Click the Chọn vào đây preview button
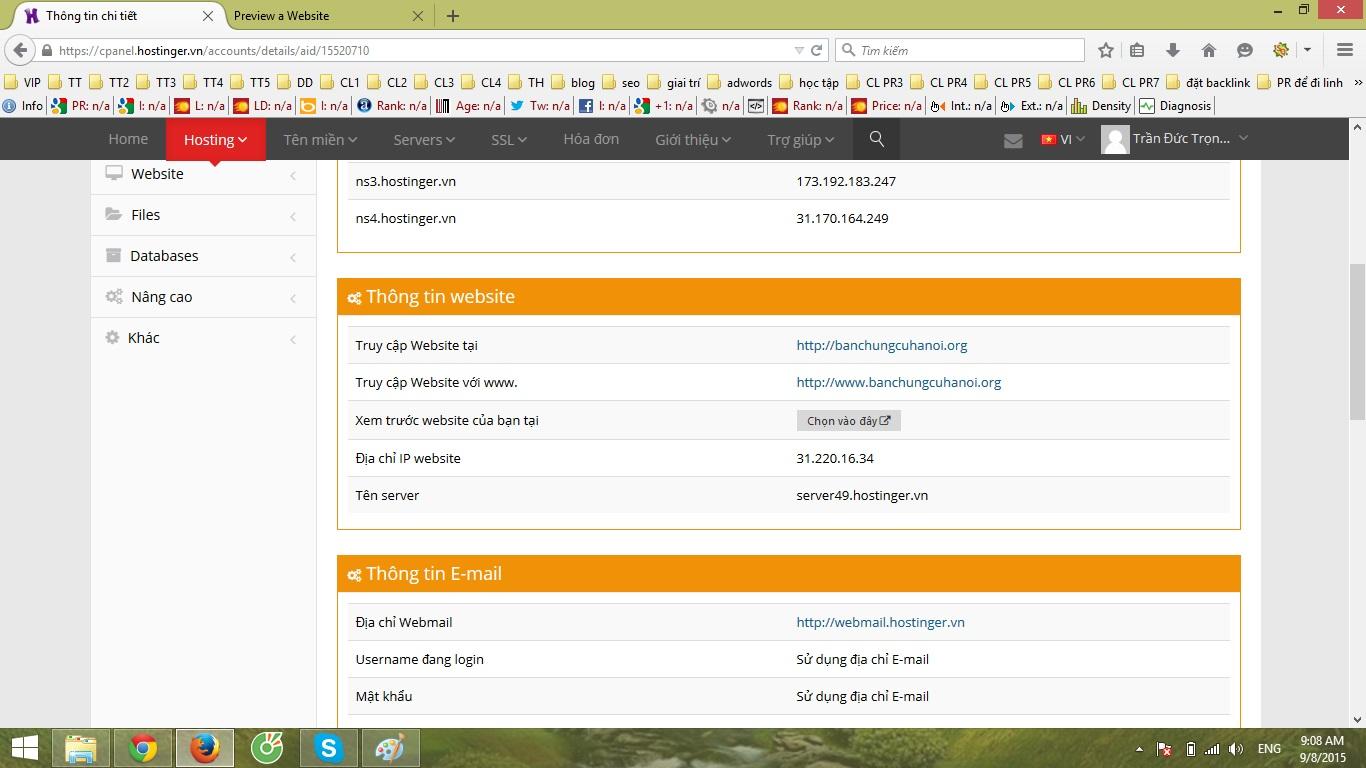Screen dimensions: 1366x768 849,421
